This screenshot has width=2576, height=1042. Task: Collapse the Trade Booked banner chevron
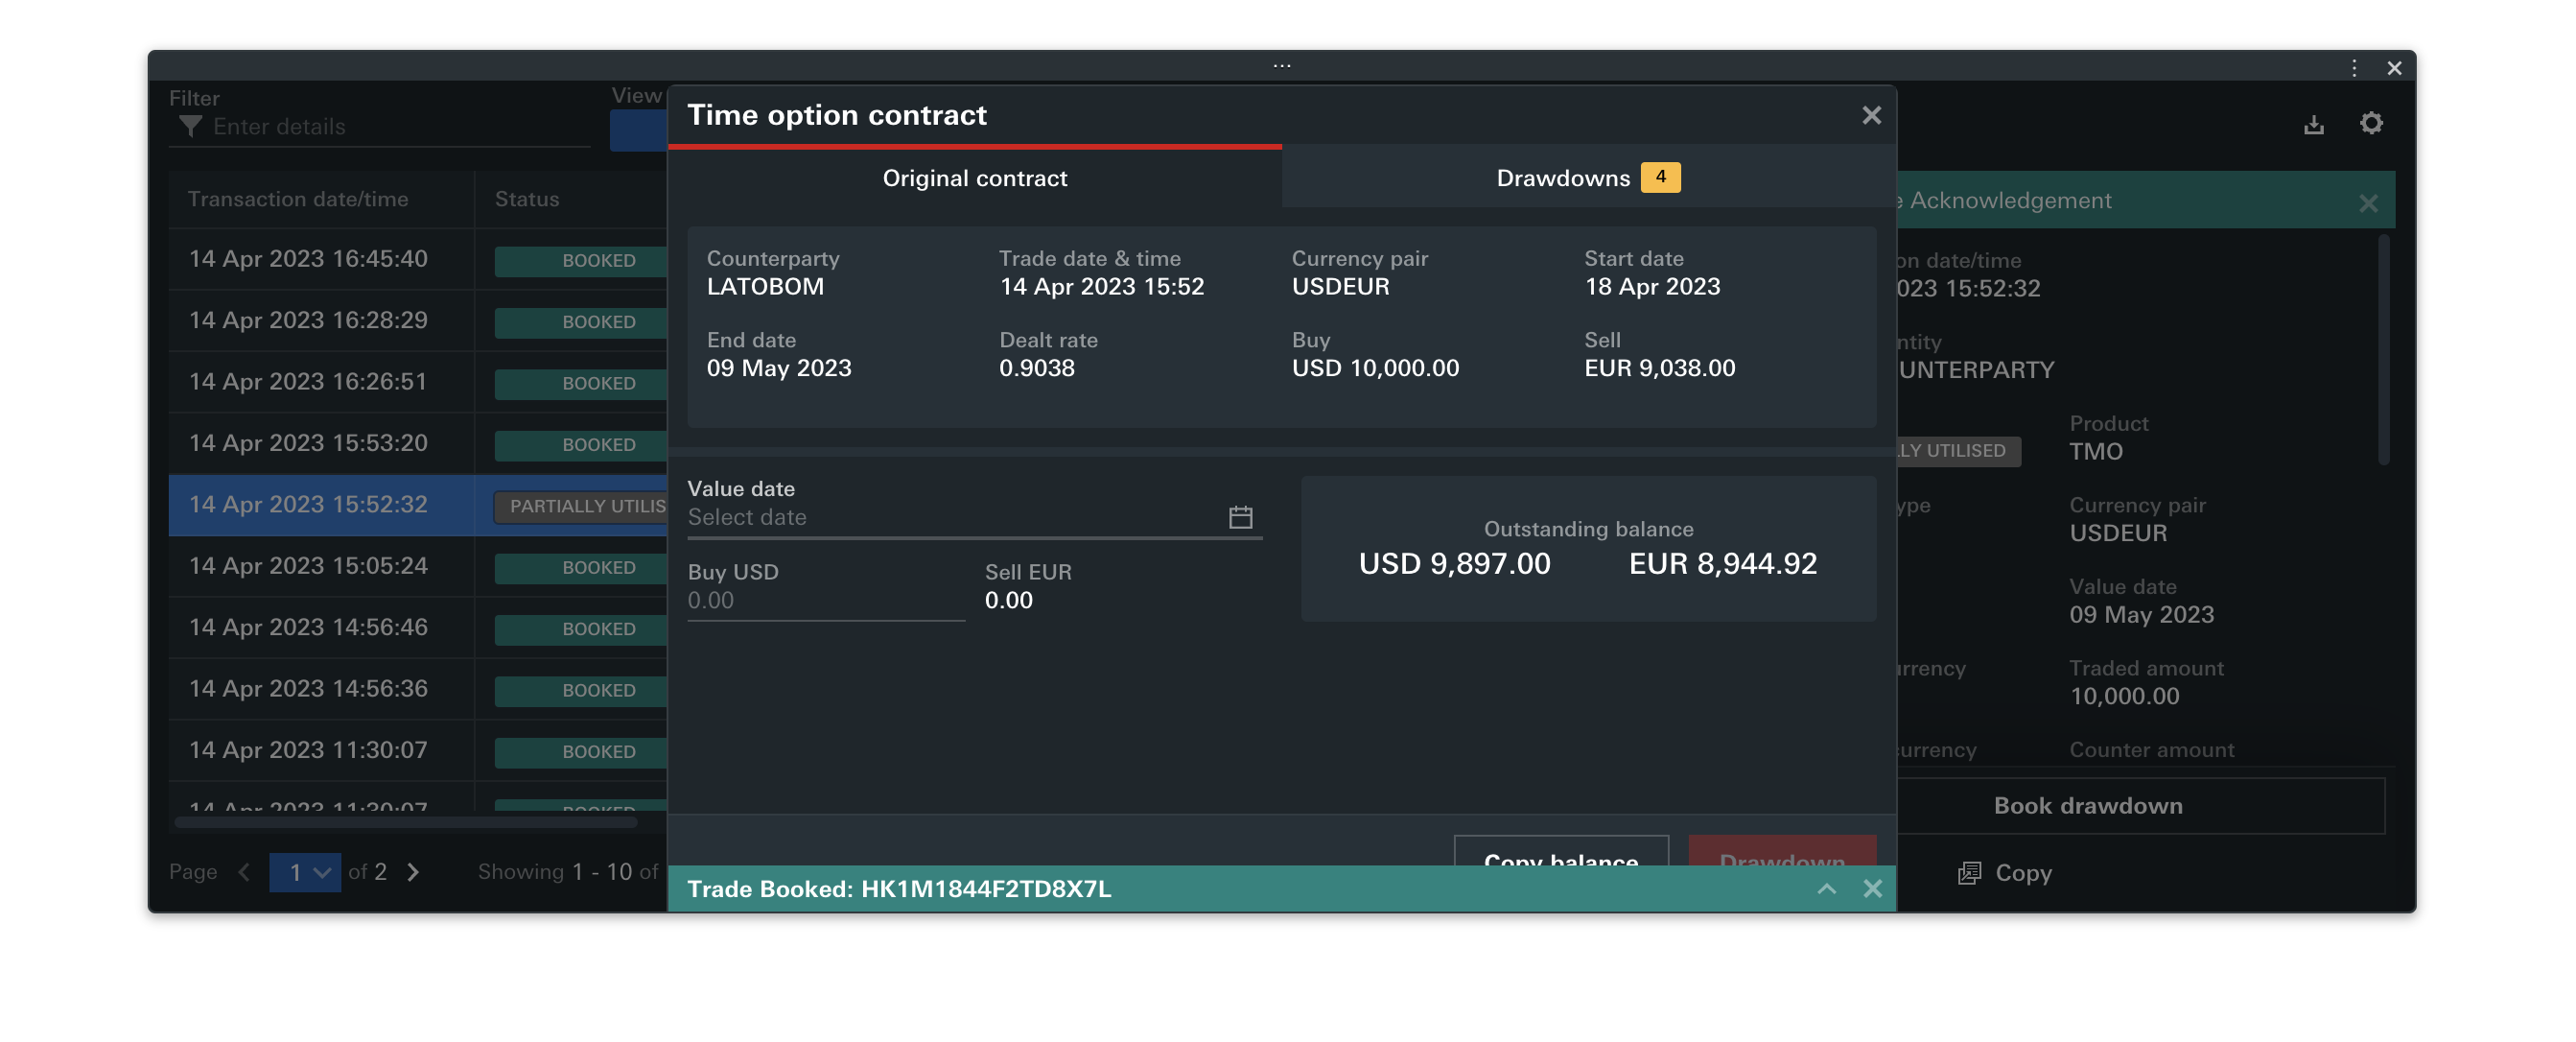(1826, 888)
